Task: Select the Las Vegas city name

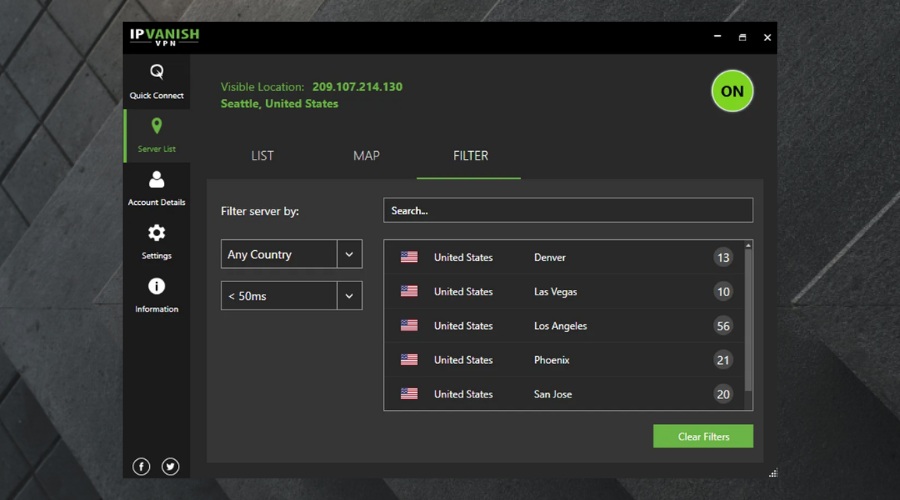Action: pyautogui.click(x=556, y=292)
